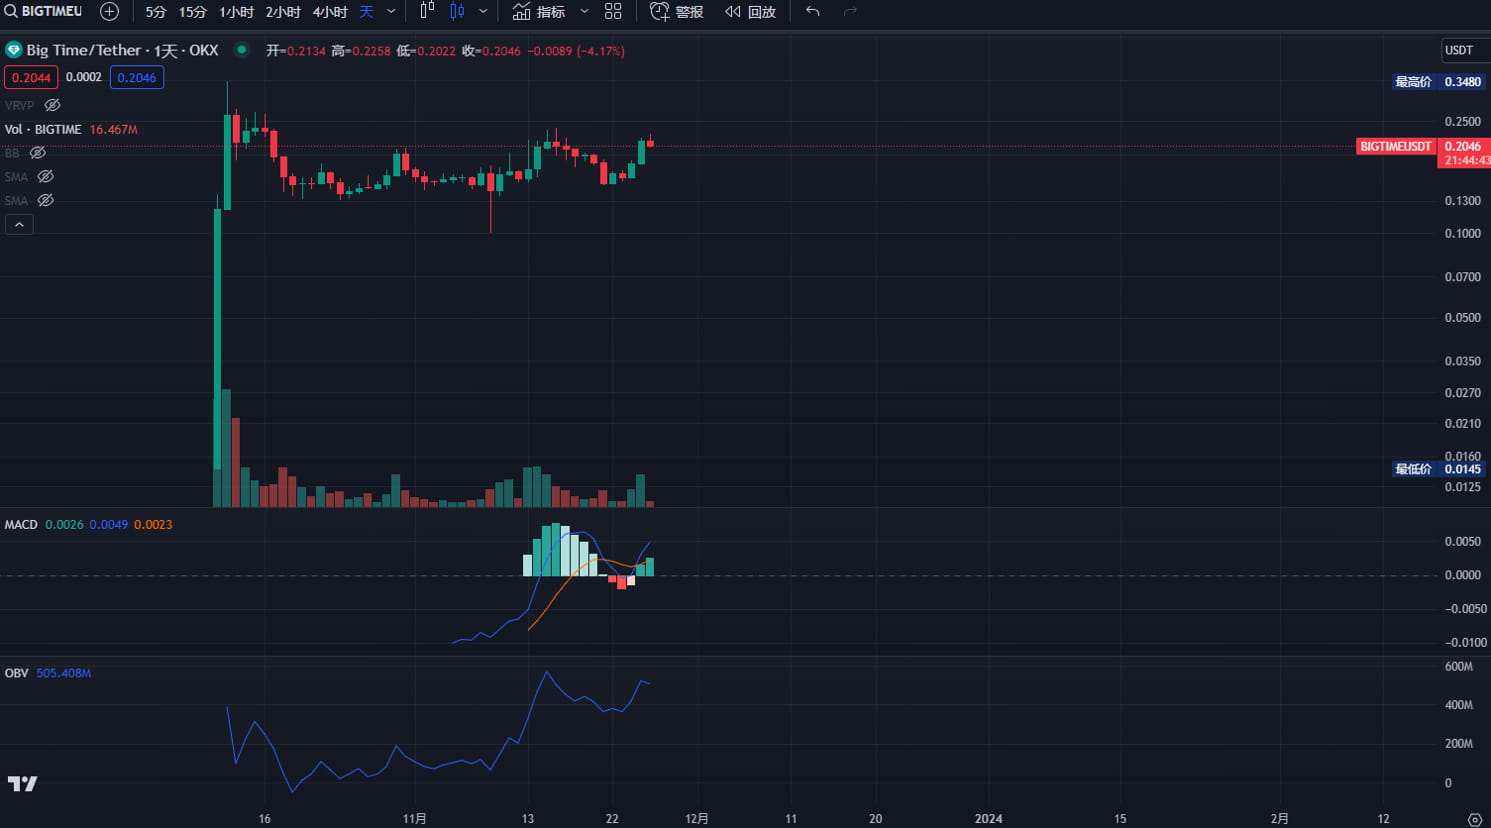Click the MACD value 0.0026
1491x828 pixels.
[64, 524]
